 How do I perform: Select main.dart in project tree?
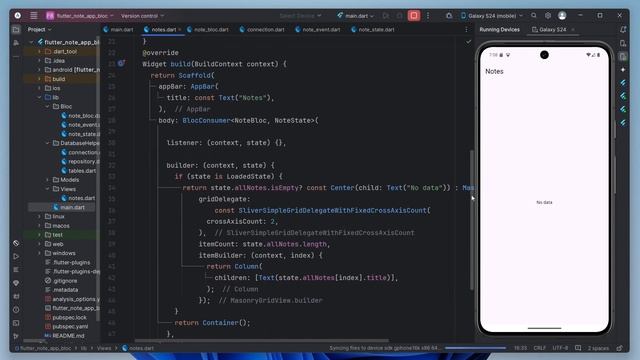click(x=69, y=207)
